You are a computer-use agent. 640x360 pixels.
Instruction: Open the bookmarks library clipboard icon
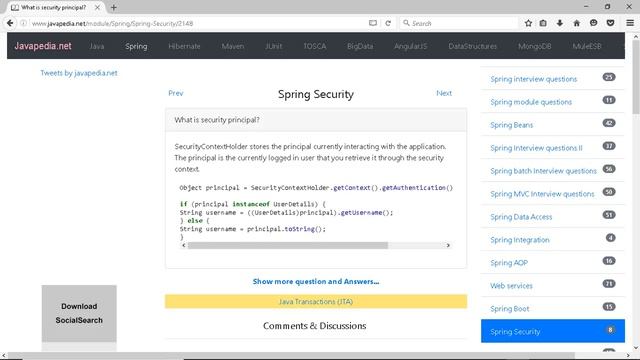point(543,23)
